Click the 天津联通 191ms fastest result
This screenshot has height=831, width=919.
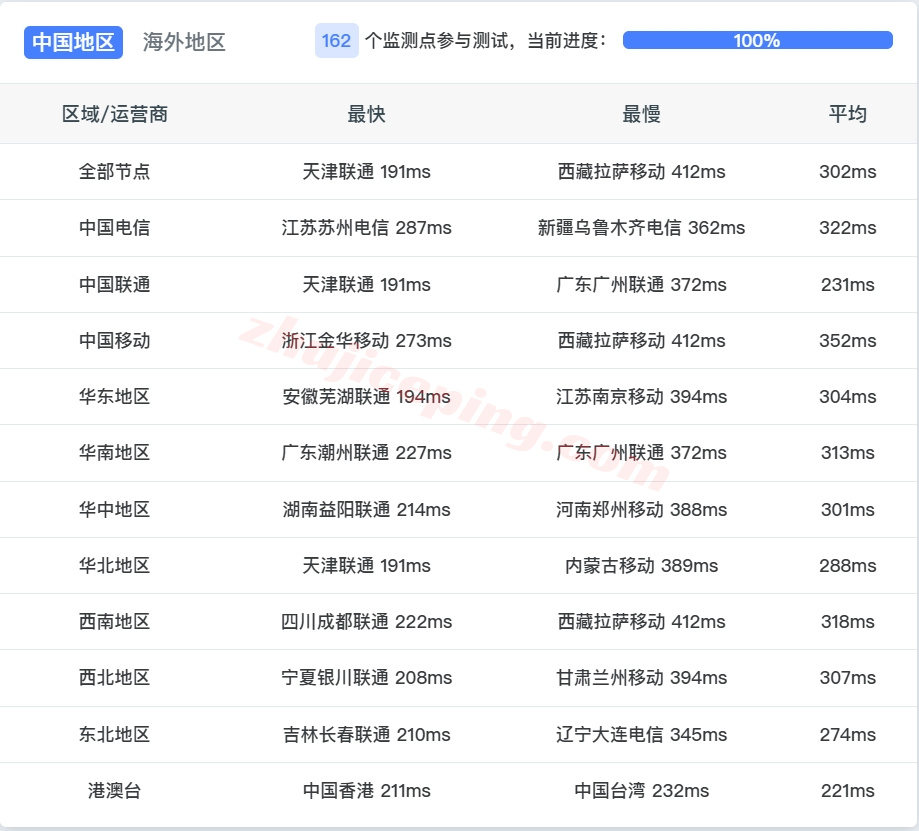coord(365,171)
